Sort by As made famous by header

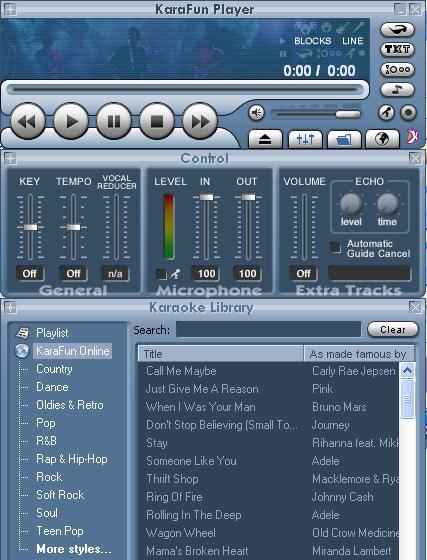point(359,354)
